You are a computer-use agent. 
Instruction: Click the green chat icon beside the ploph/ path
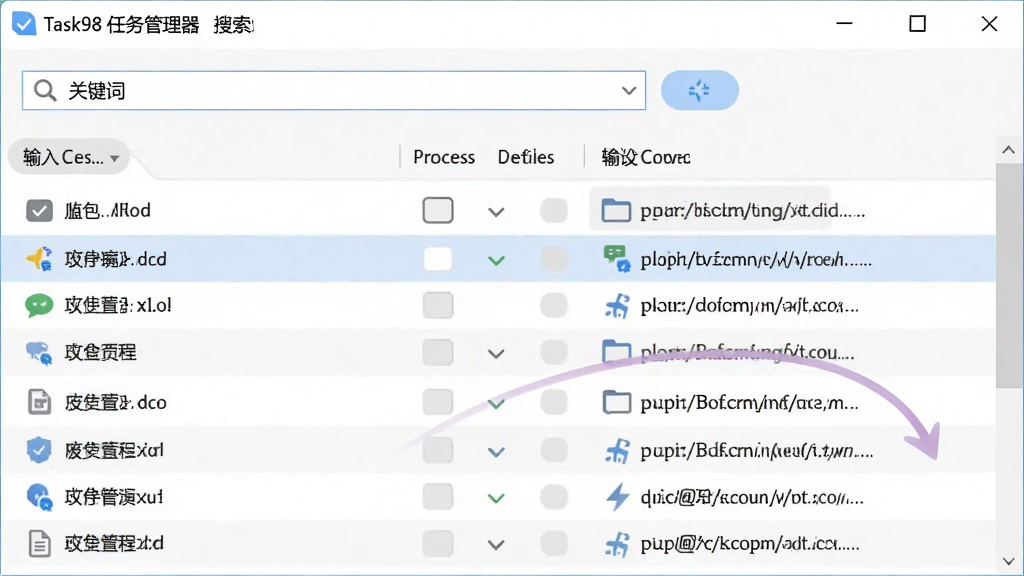[616, 259]
